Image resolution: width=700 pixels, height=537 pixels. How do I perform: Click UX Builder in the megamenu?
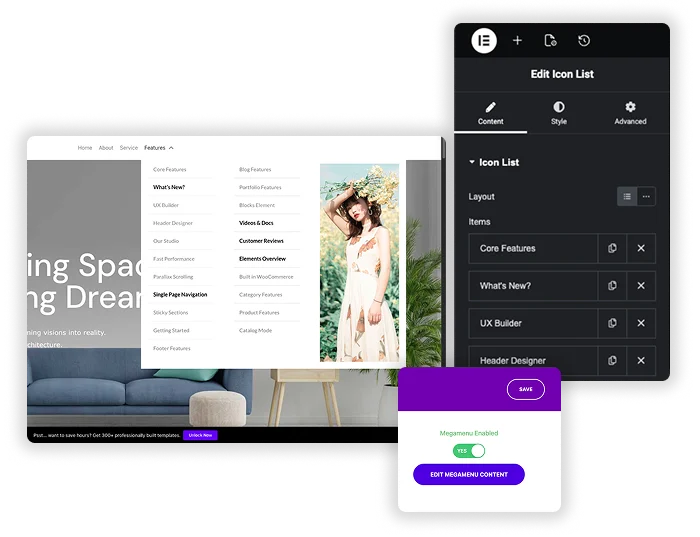pos(166,205)
